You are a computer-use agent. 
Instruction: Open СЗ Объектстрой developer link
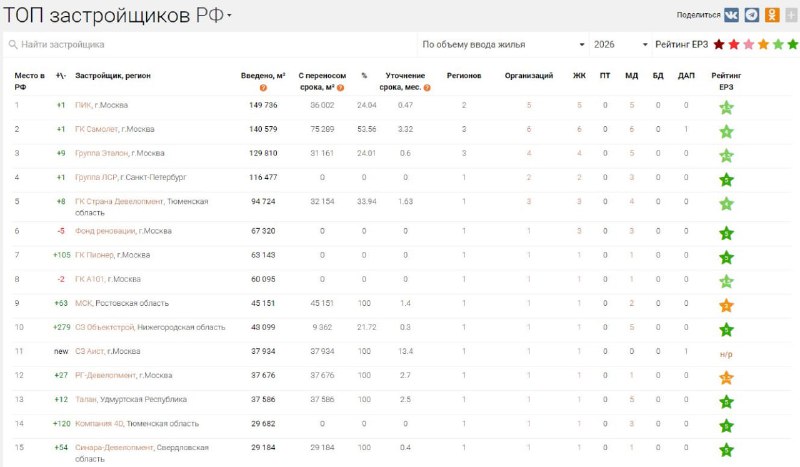(105, 327)
